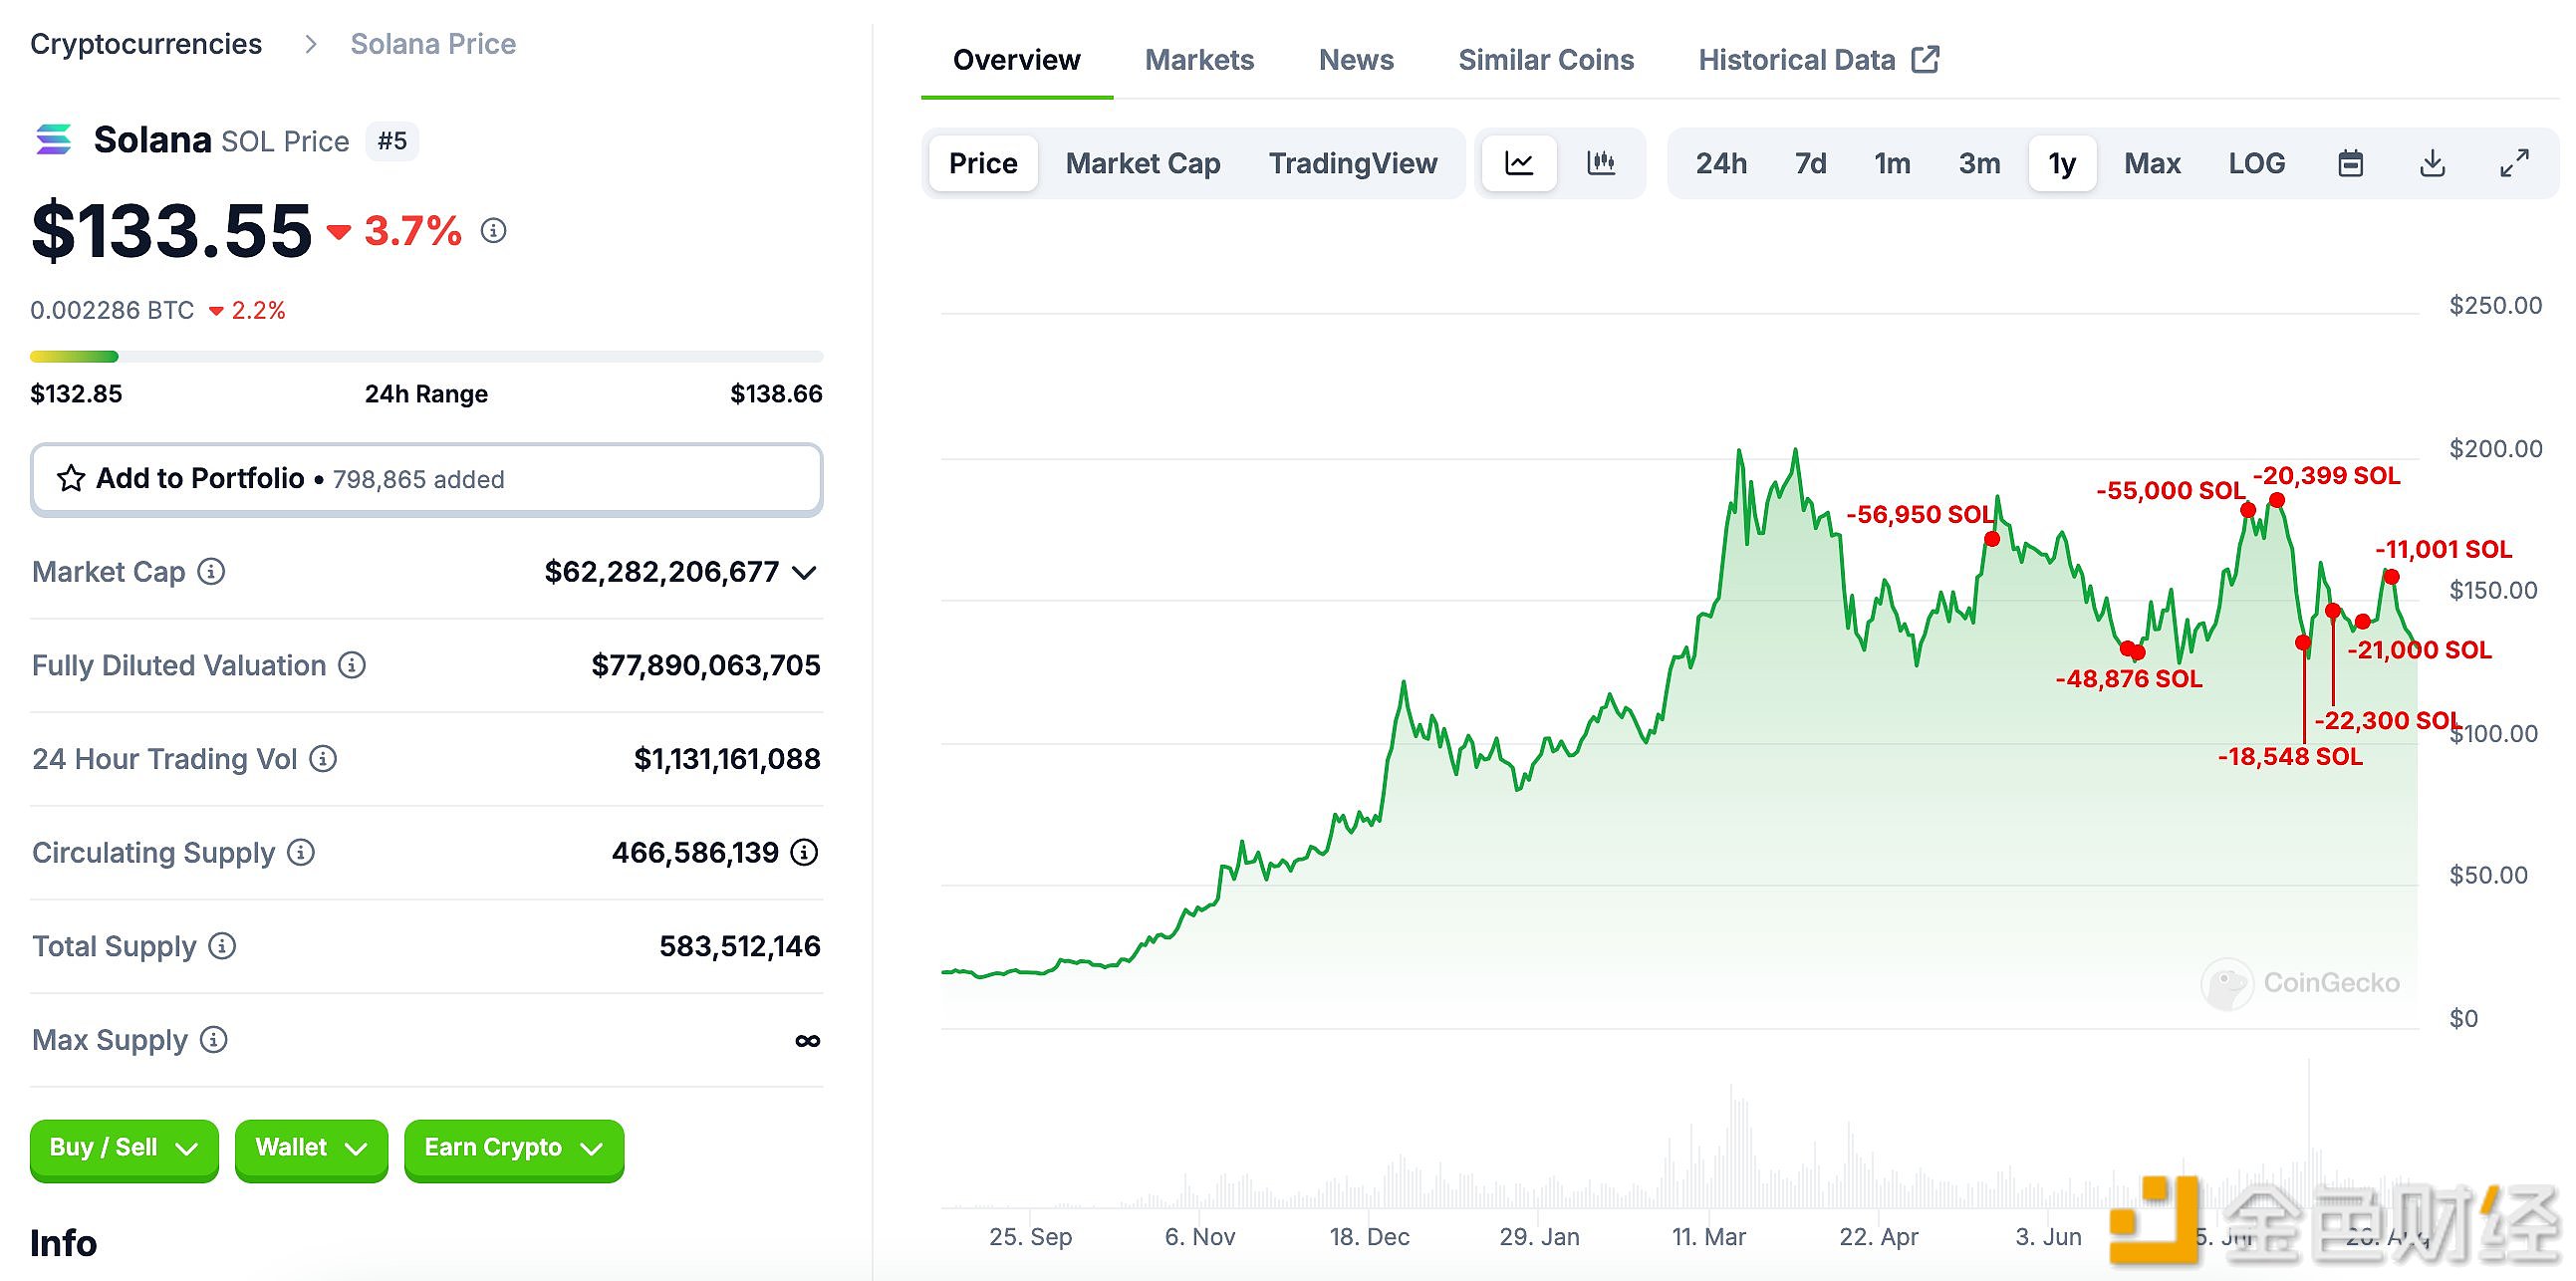The width and height of the screenshot is (2576, 1281).
Task: Toggle LOG scale on chart
Action: pyautogui.click(x=2256, y=163)
